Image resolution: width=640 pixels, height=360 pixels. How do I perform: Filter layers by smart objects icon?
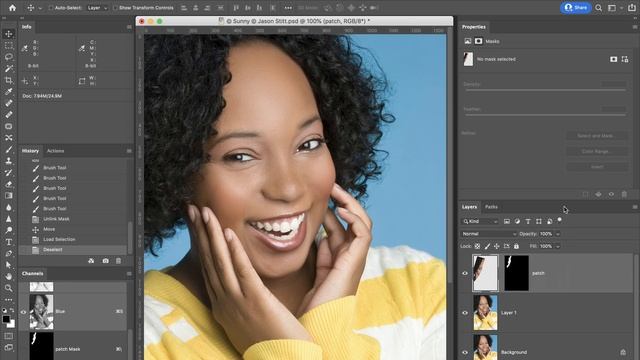click(549, 221)
